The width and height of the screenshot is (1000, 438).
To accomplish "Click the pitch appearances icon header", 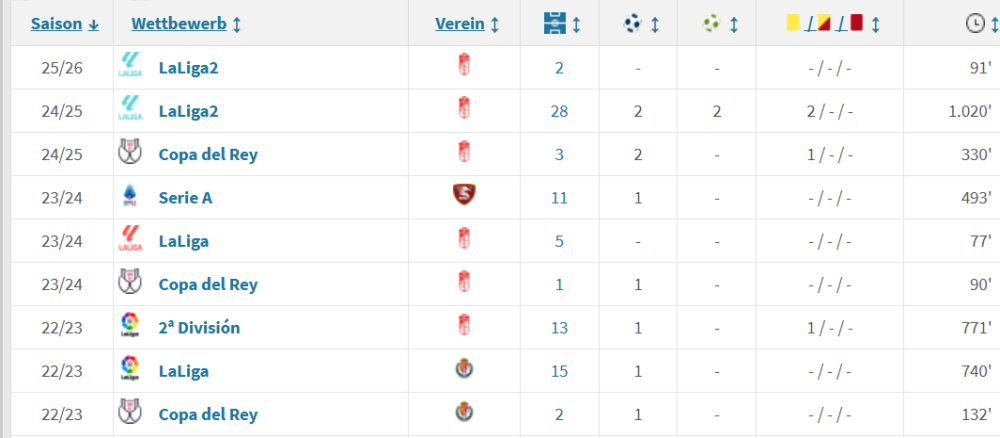I will point(554,23).
